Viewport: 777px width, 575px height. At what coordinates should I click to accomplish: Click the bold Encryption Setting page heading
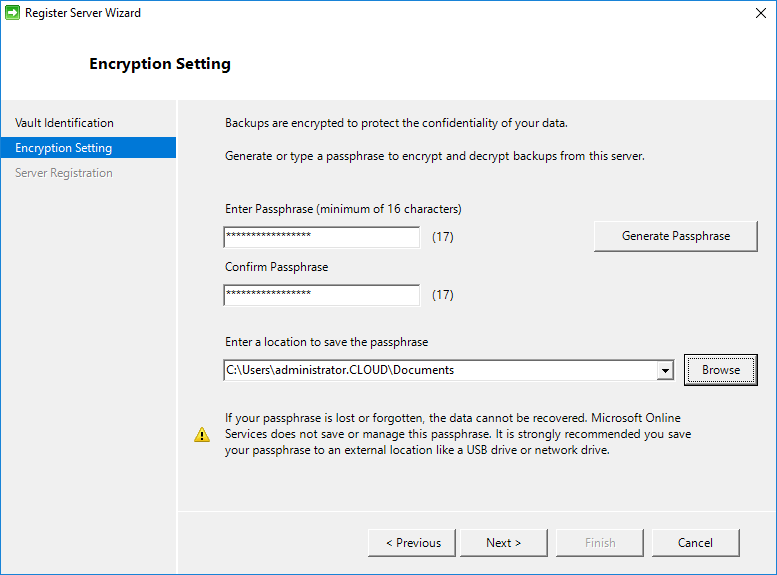coord(160,64)
